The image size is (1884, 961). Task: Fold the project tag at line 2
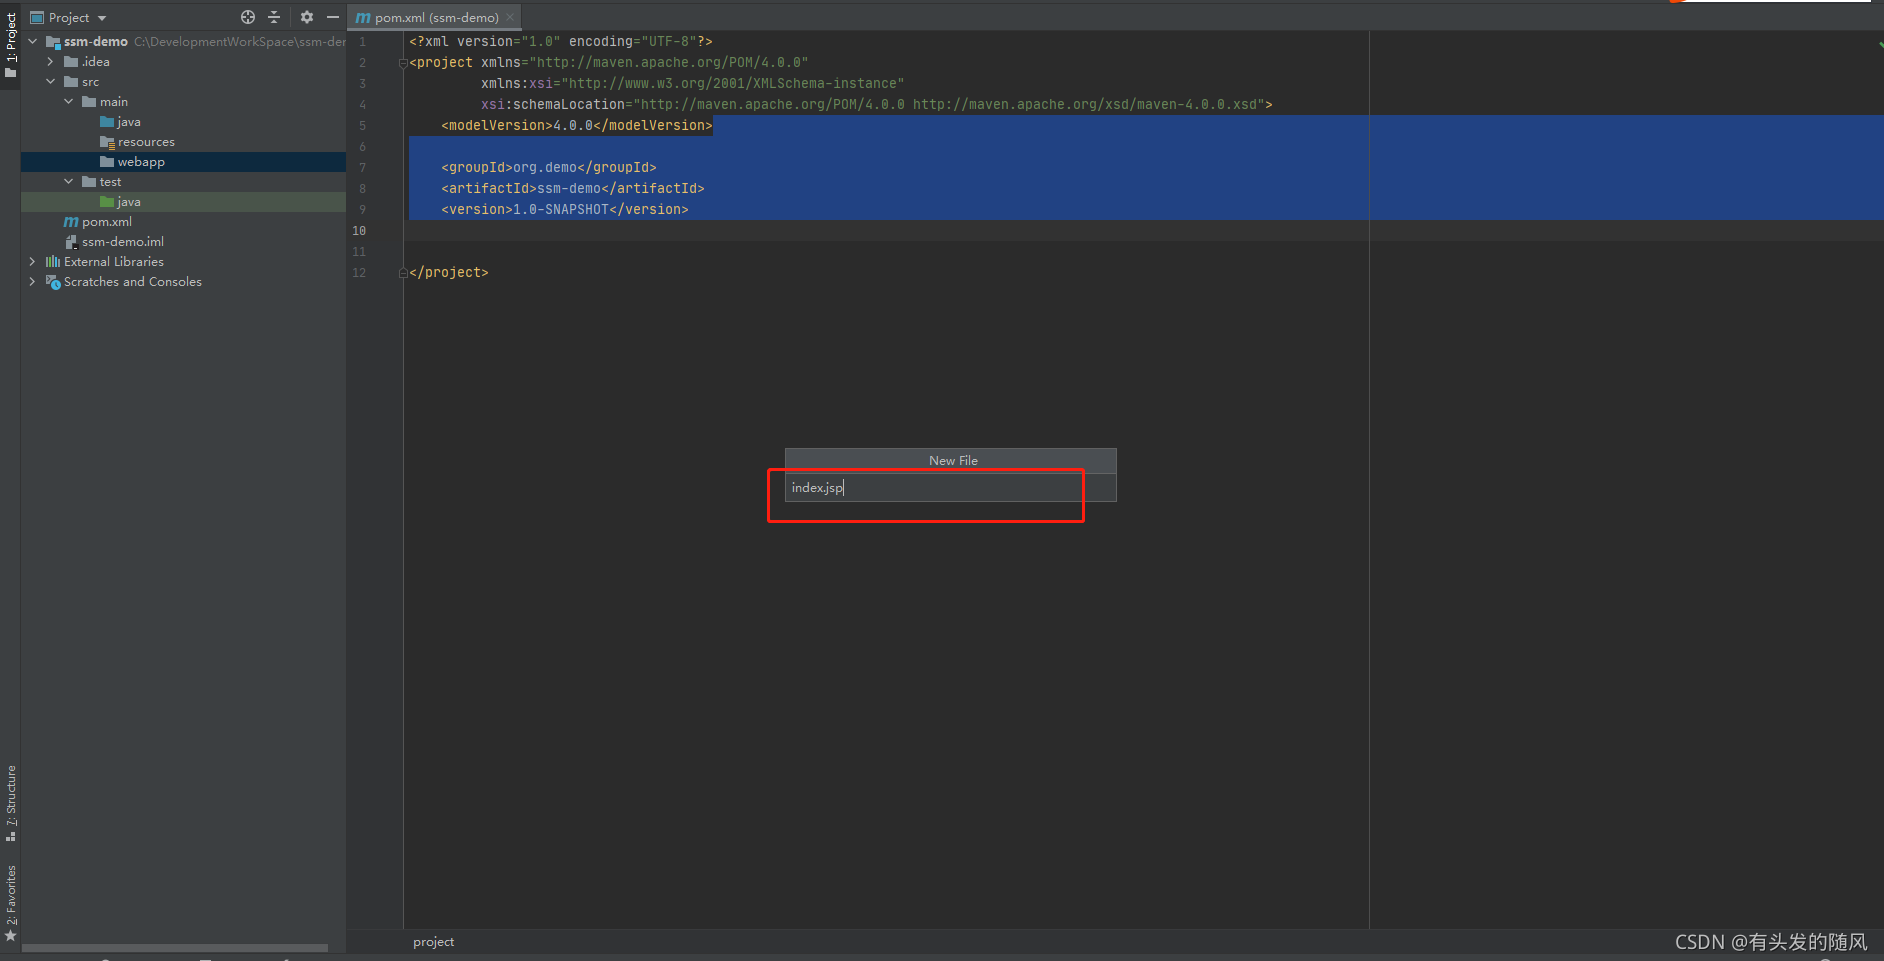click(x=403, y=63)
